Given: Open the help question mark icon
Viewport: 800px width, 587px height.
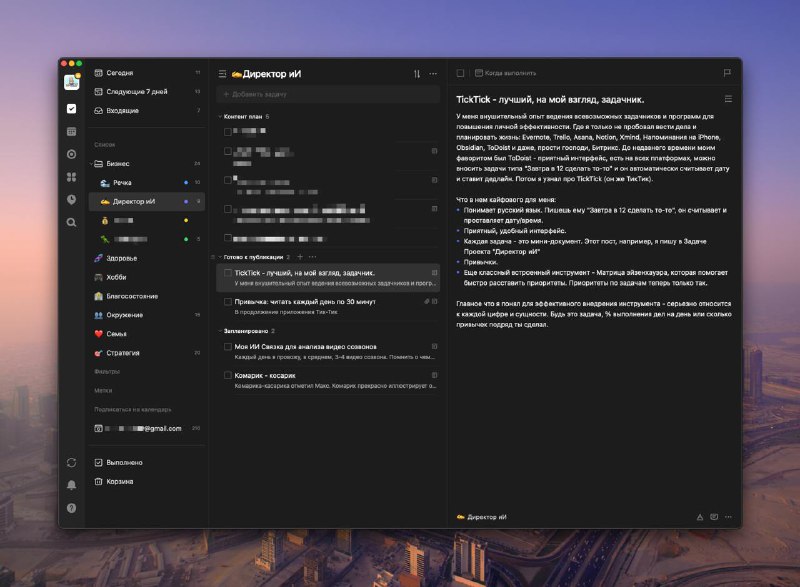Looking at the screenshot, I should pos(71,508).
